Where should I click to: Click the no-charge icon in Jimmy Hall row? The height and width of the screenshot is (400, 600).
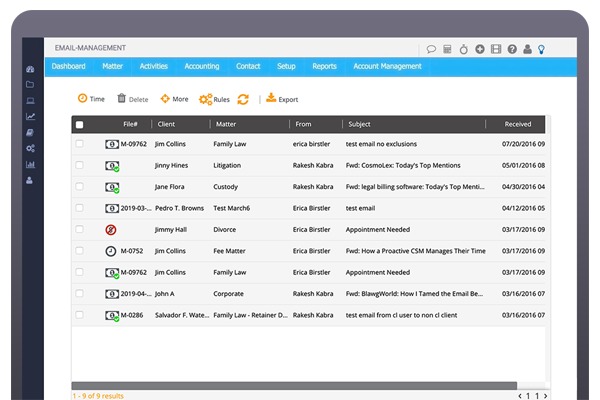[x=111, y=230]
